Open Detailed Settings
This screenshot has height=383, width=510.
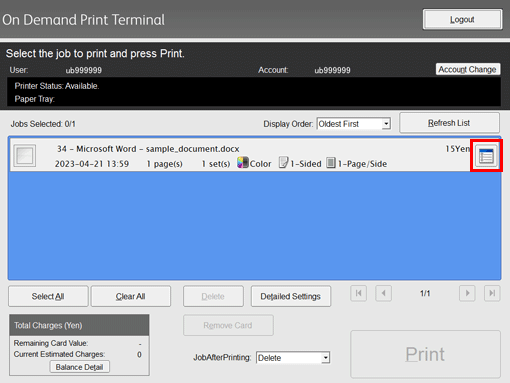coord(291,296)
